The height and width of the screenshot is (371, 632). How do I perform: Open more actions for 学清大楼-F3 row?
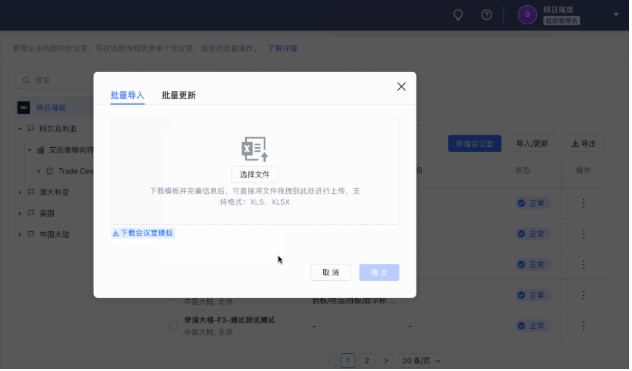[584, 327]
